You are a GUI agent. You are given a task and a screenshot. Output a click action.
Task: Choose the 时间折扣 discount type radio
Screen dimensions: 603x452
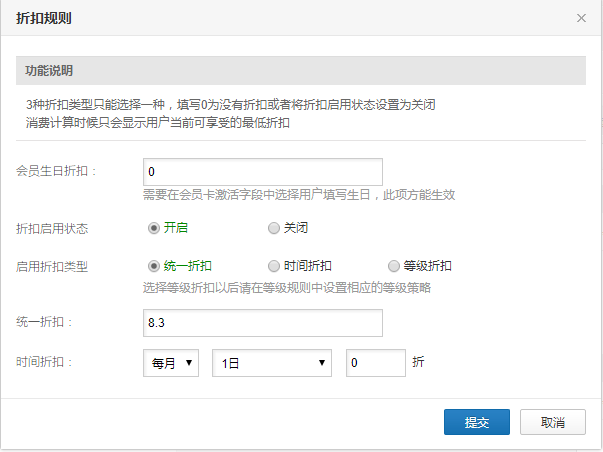(x=273, y=266)
